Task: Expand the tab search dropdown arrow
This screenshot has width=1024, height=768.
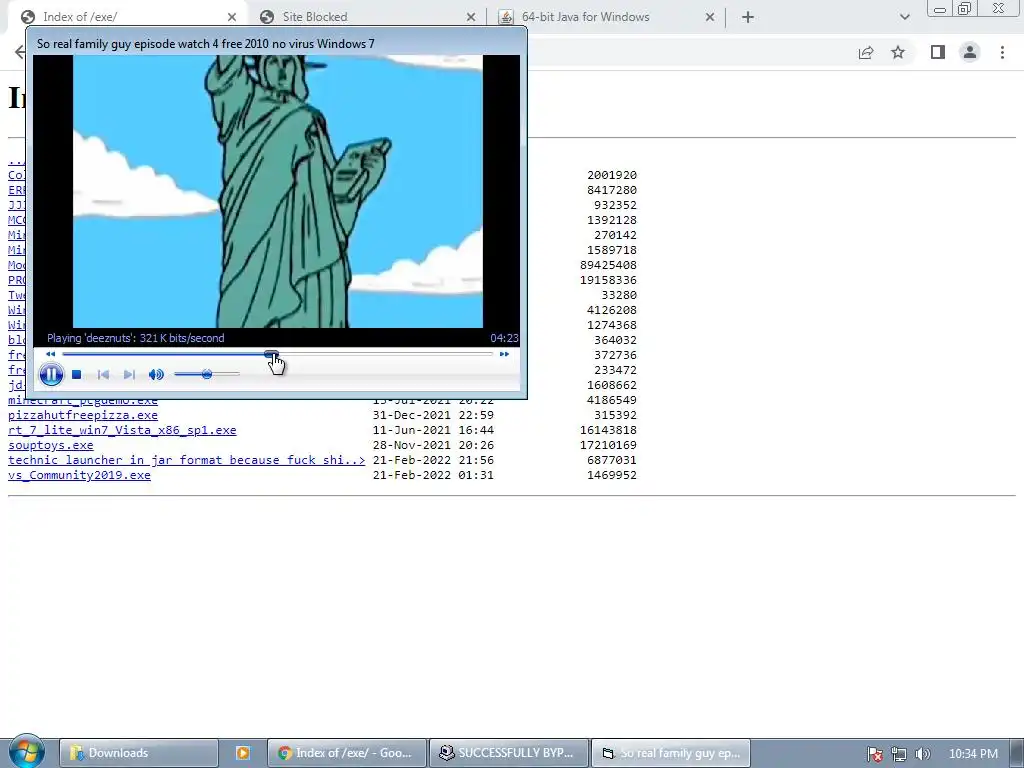Action: tap(904, 18)
